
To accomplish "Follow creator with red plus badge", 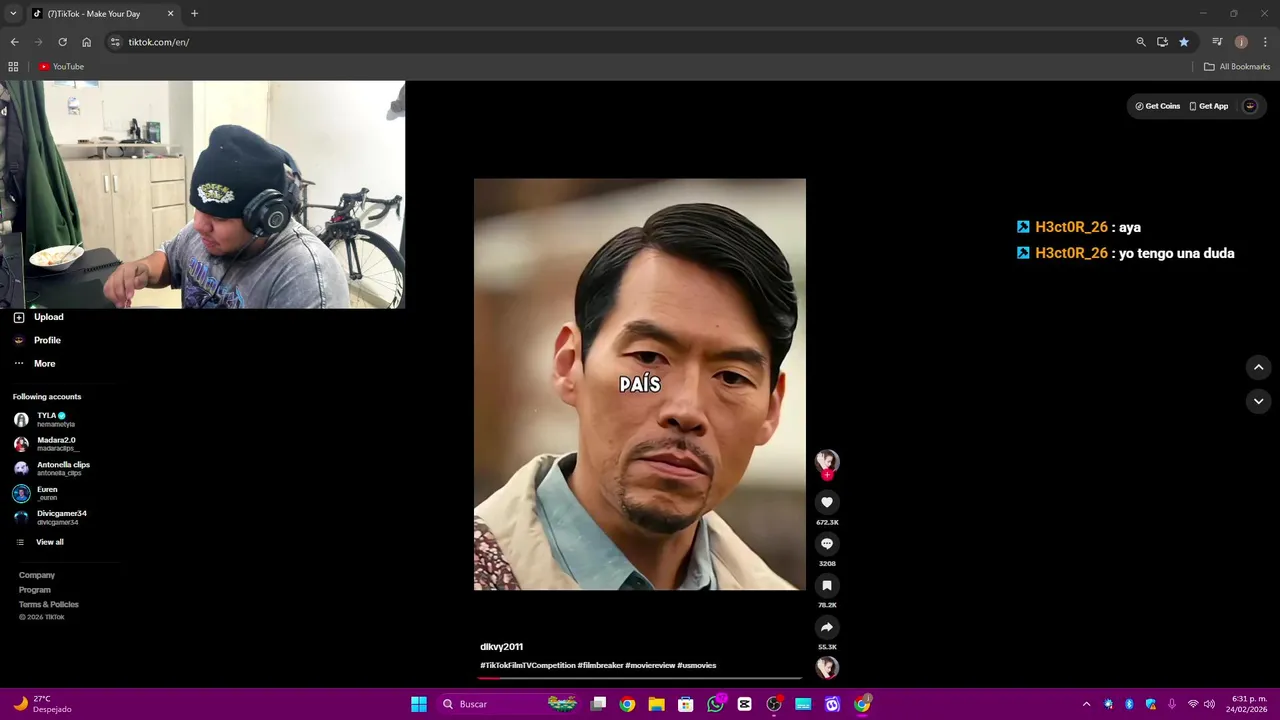I will coord(827,475).
